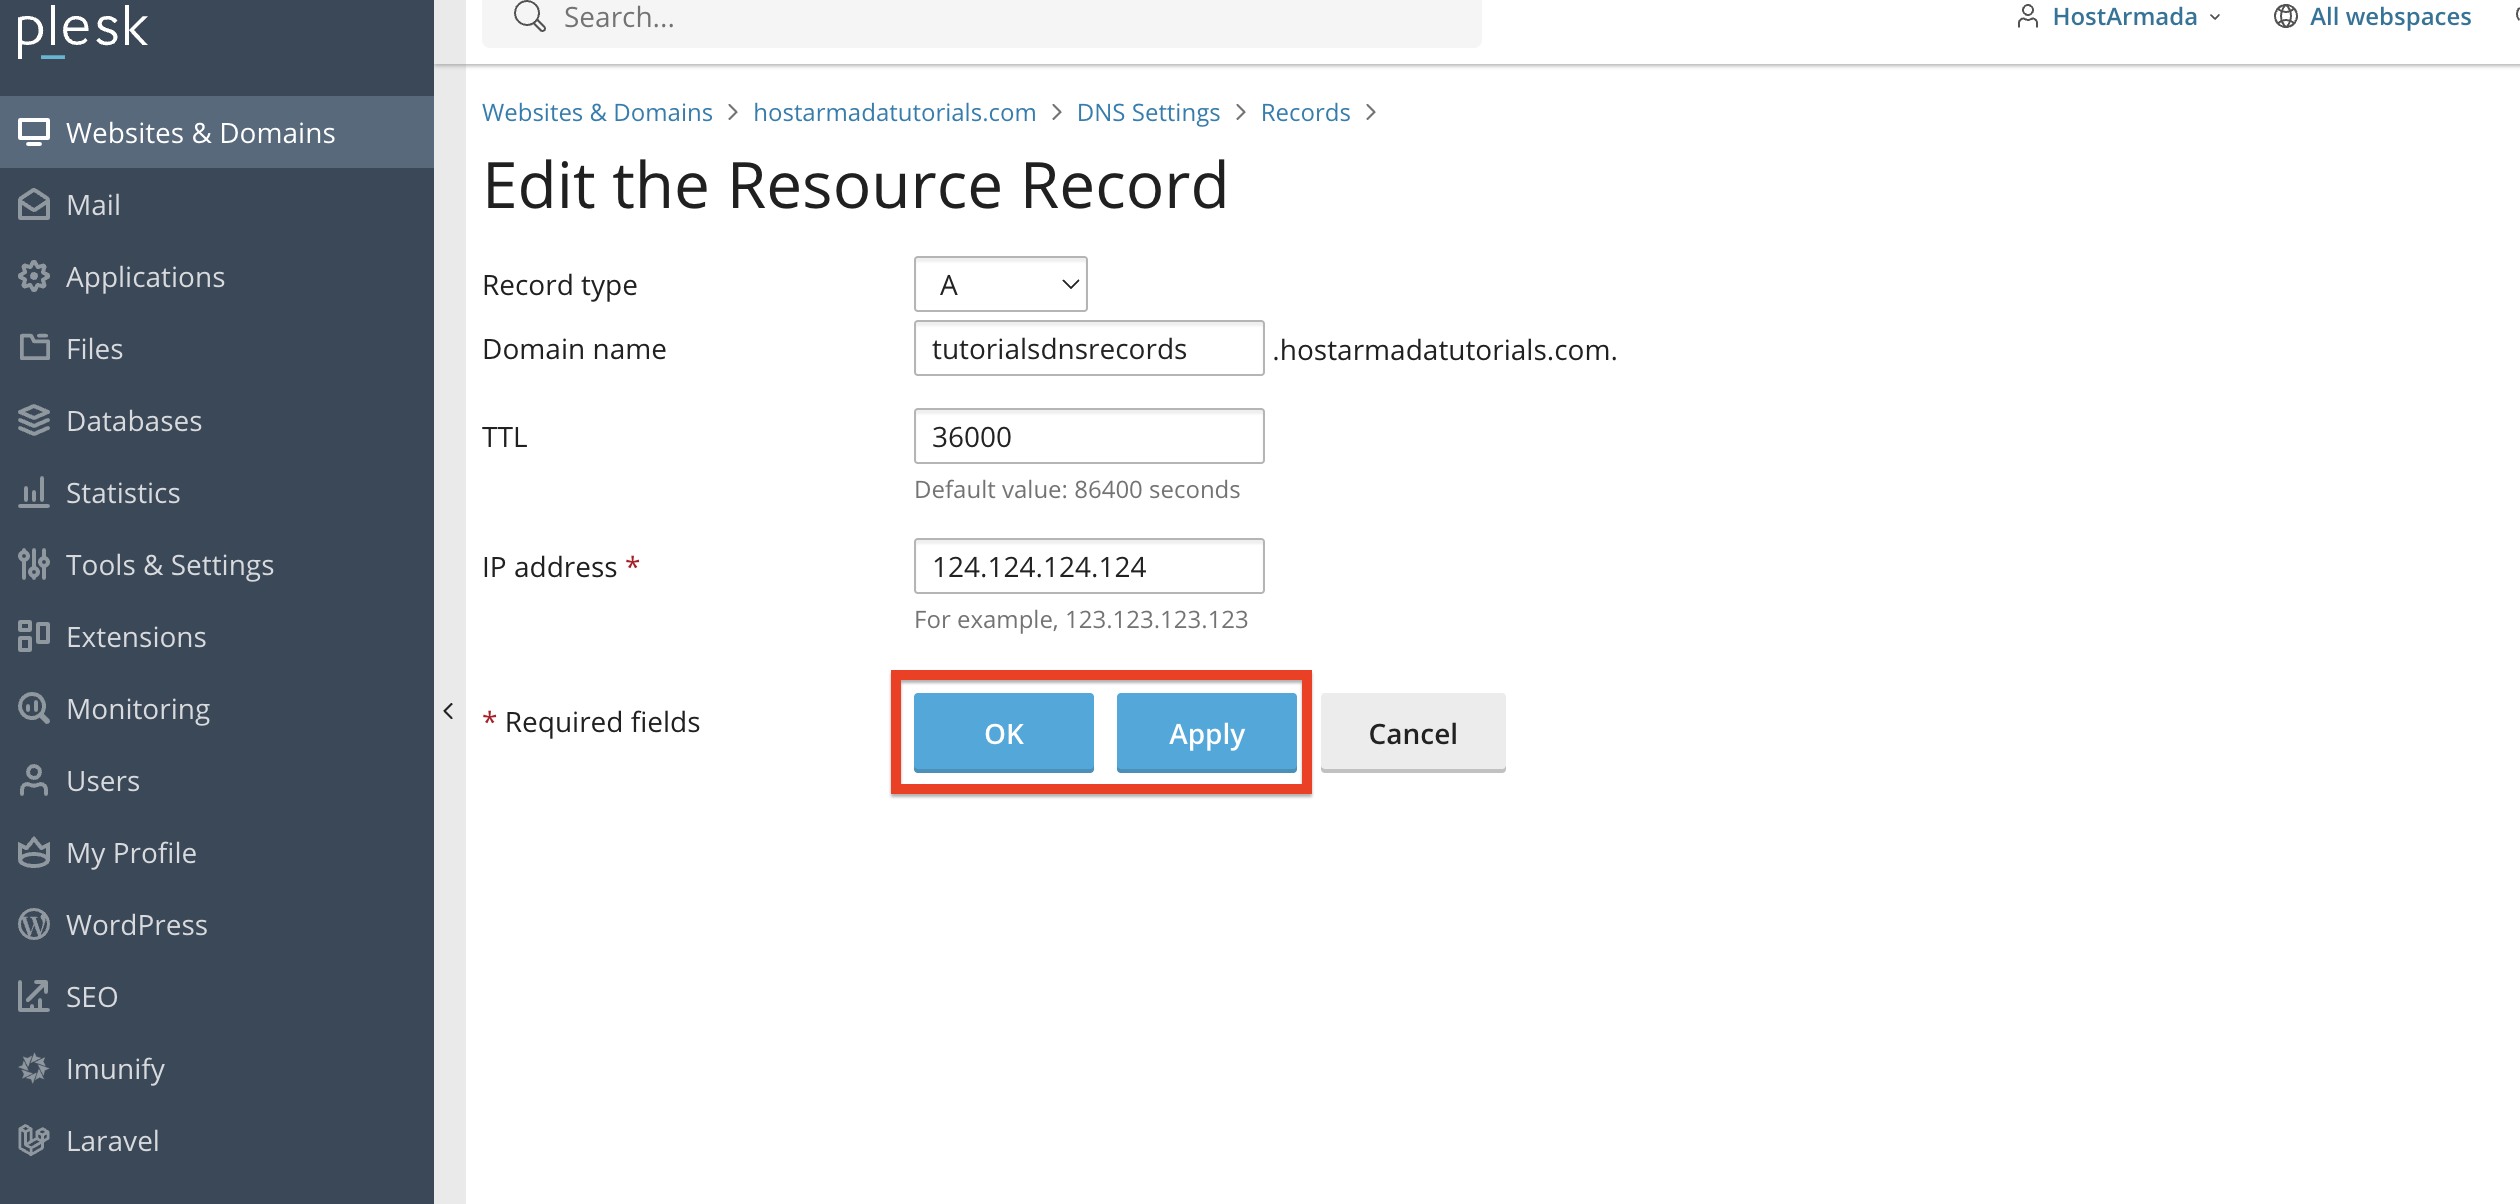Click the search magnifier icon
This screenshot has height=1204, width=2520.
(x=528, y=16)
